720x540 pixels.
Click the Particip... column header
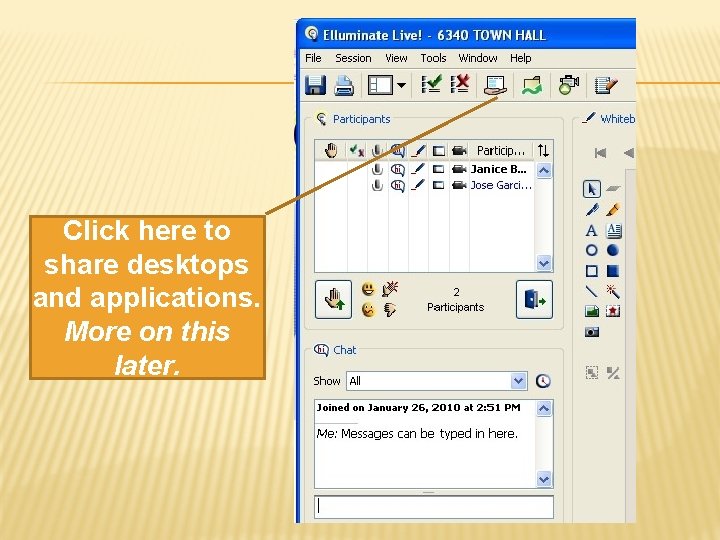pyautogui.click(x=501, y=151)
